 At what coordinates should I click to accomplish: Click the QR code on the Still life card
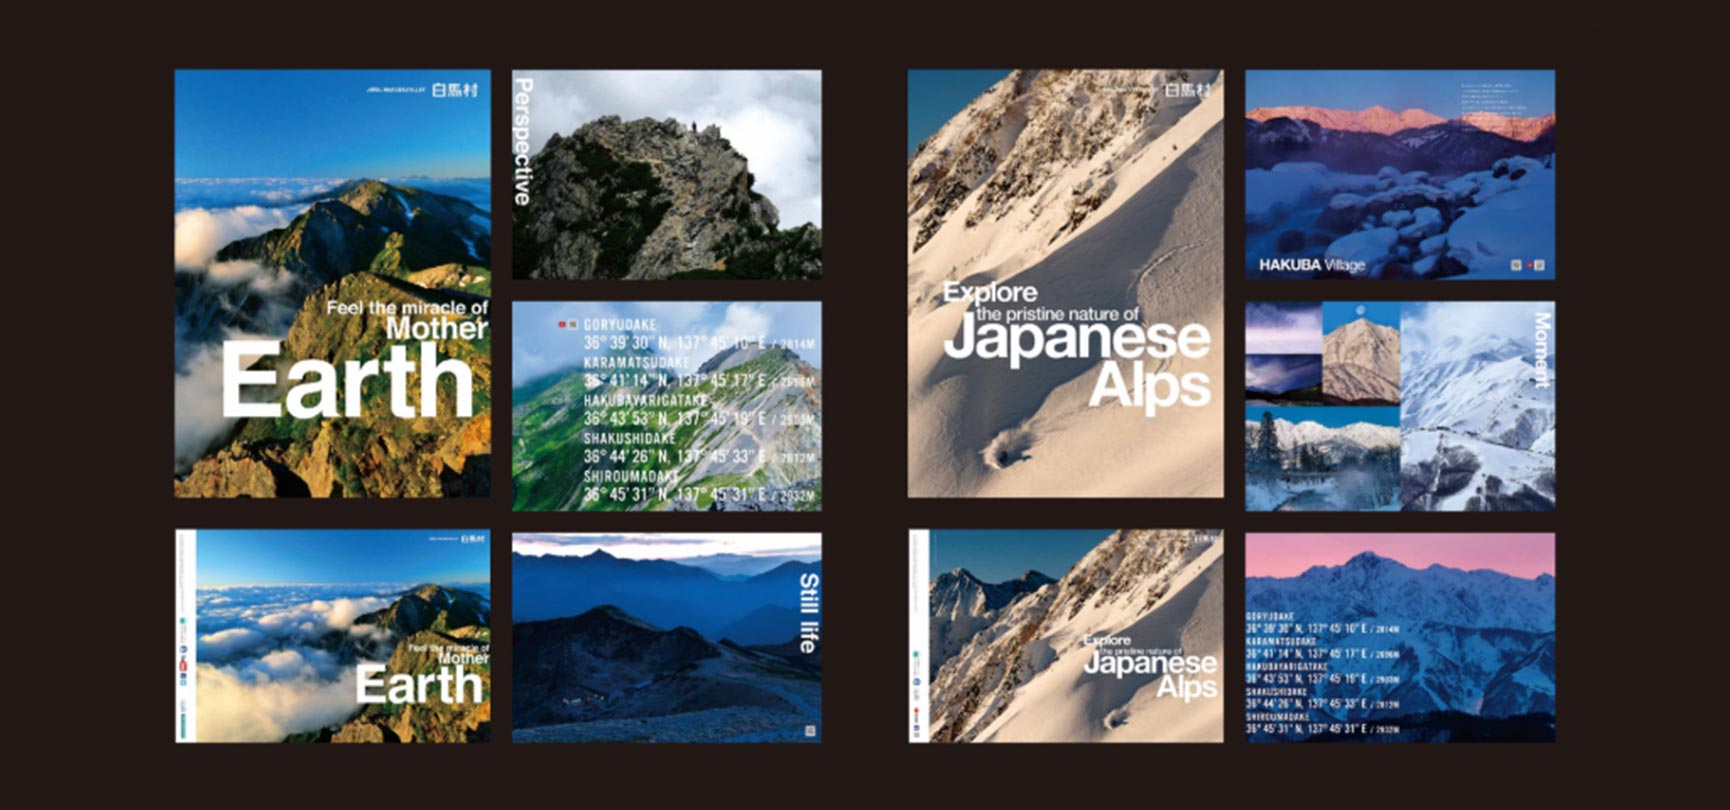coord(810,731)
